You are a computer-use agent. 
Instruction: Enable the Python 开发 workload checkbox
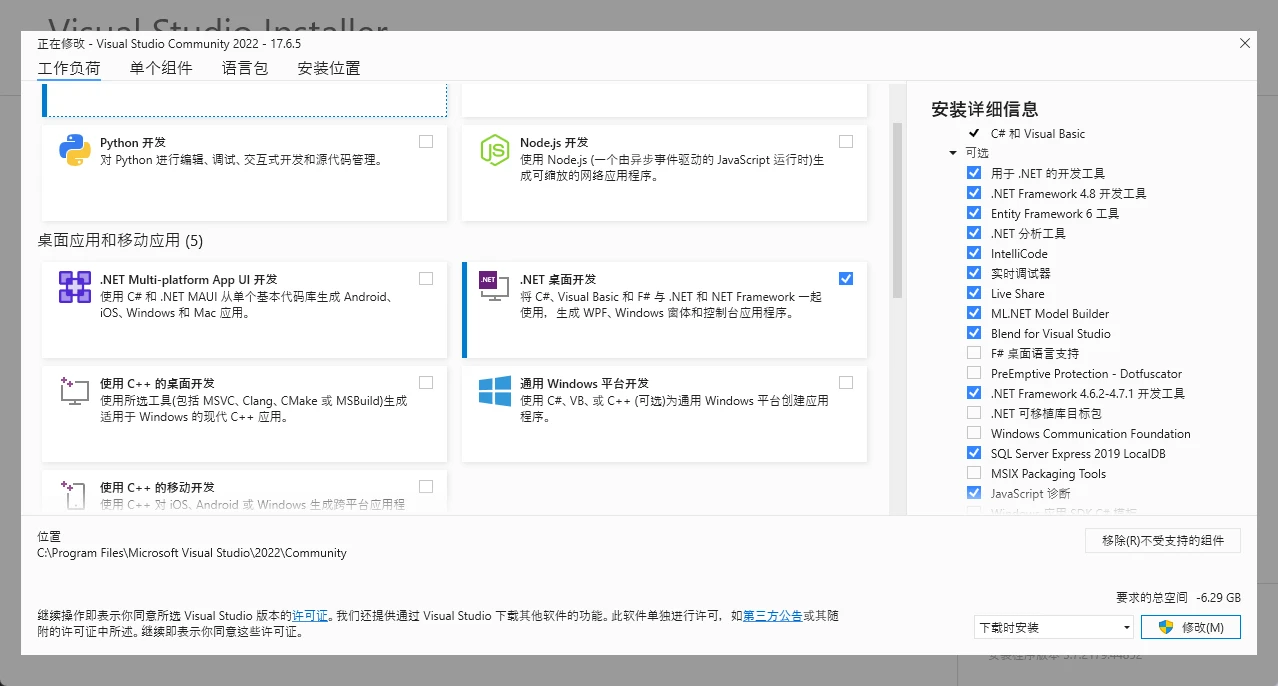click(x=426, y=141)
